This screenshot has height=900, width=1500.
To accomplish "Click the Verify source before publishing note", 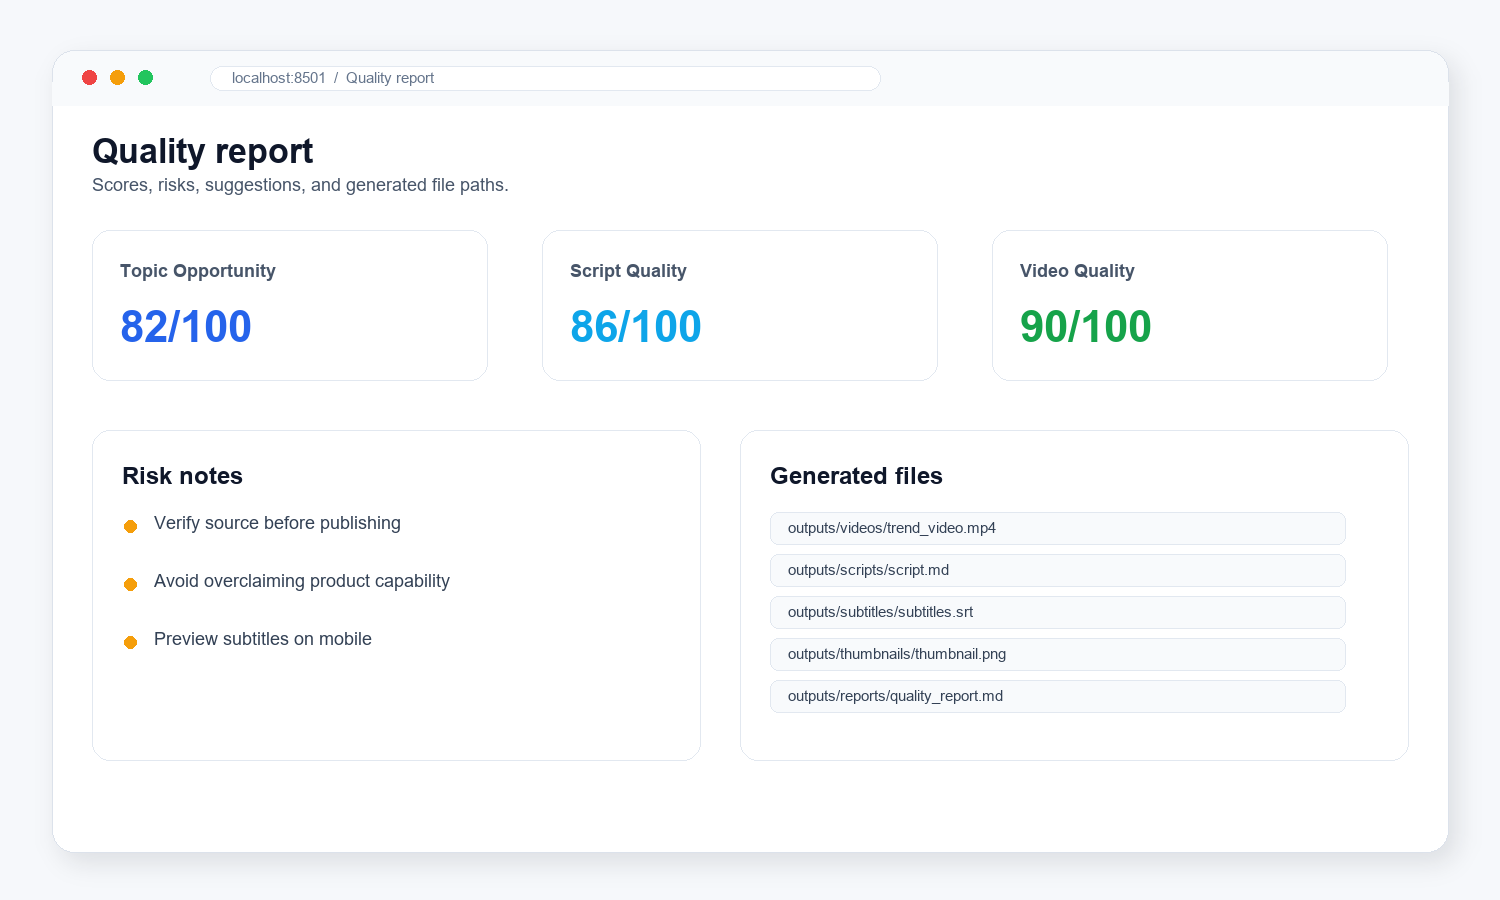I will point(277,523).
